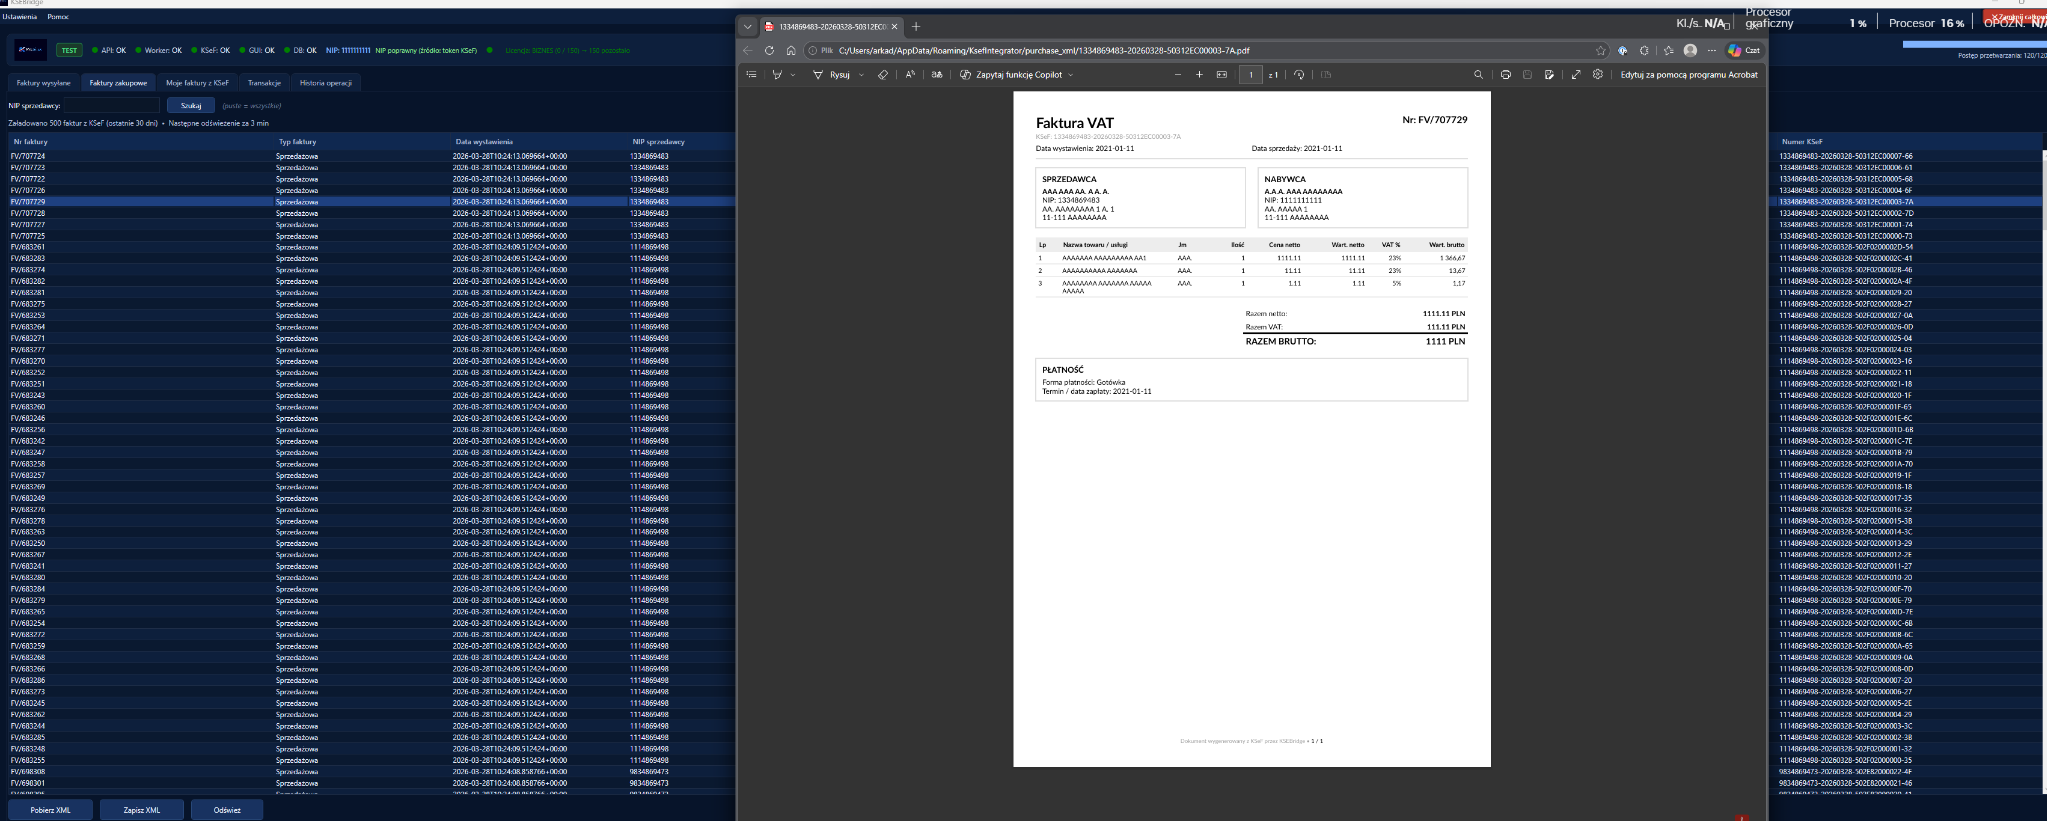Screen dimensions: 2047x821
Task: Click the PDF zoom in plus icon
Action: pyautogui.click(x=1199, y=75)
